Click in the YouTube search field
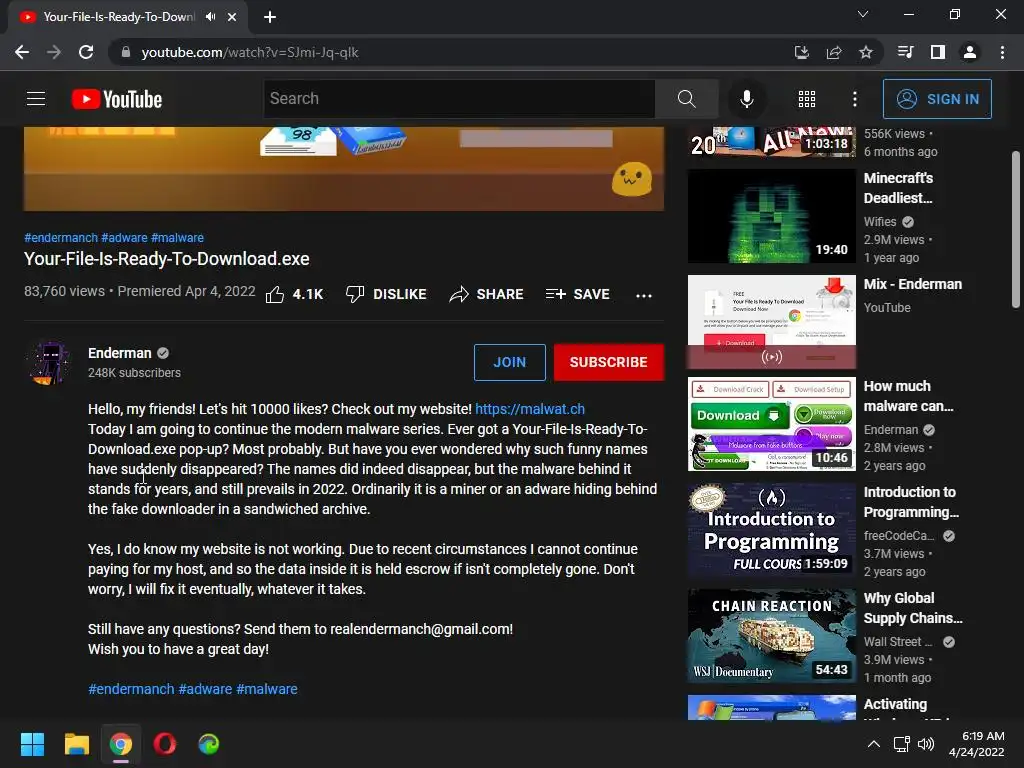 point(459,99)
